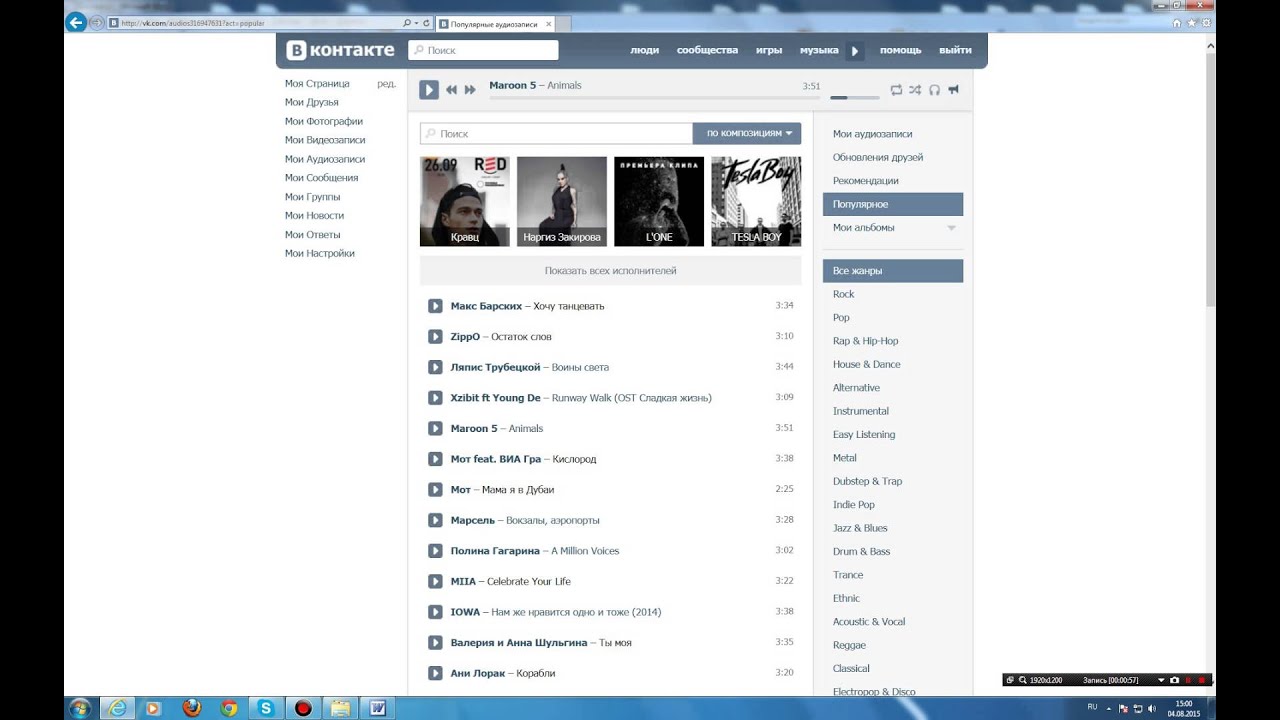Skip to previous track in the player
Screen dimensions: 1280x720
(451, 90)
